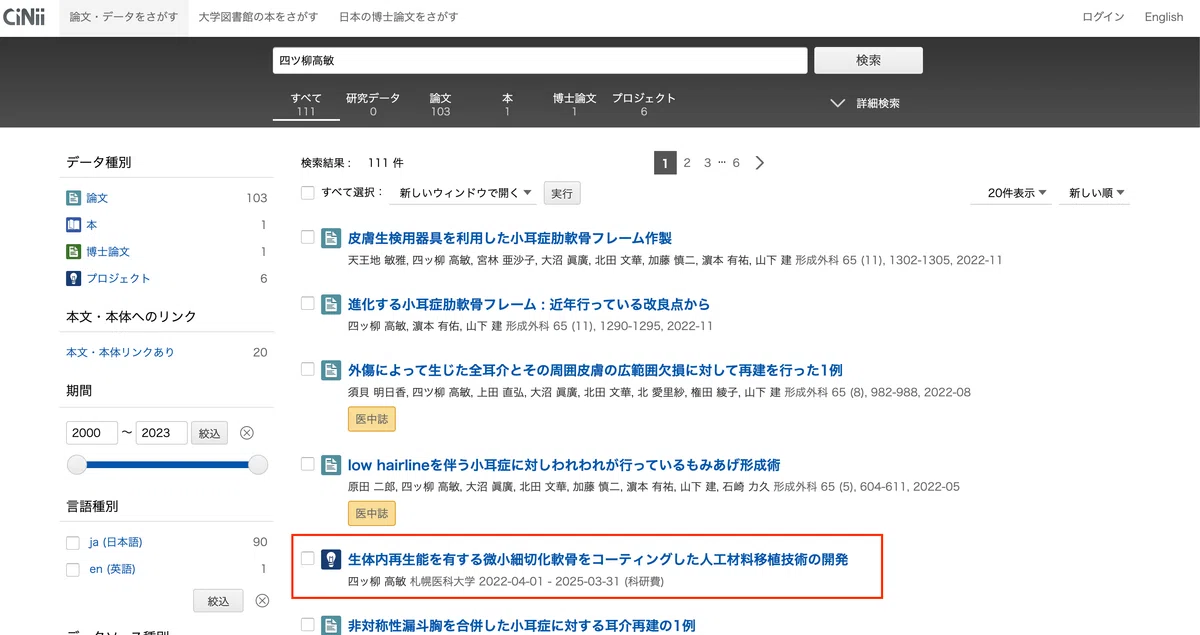The height and width of the screenshot is (635, 1200).
Task: Click 医中誌 badge under 外傷によって生じた result
Action: tap(372, 419)
